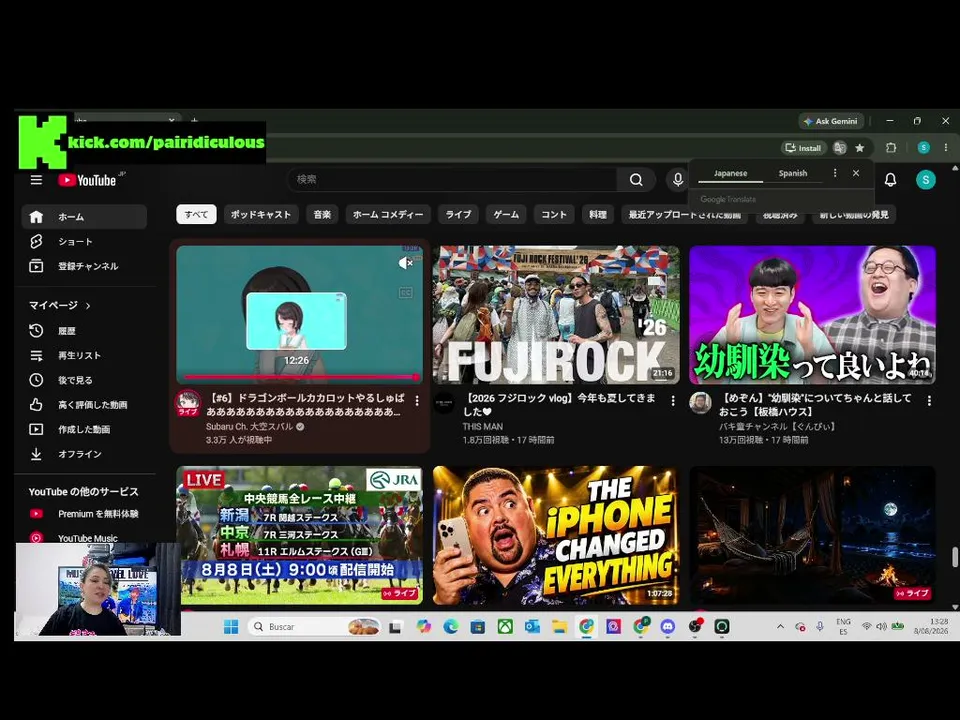The width and height of the screenshot is (960, 720).
Task: Click the YouTube search field
Action: [452, 179]
